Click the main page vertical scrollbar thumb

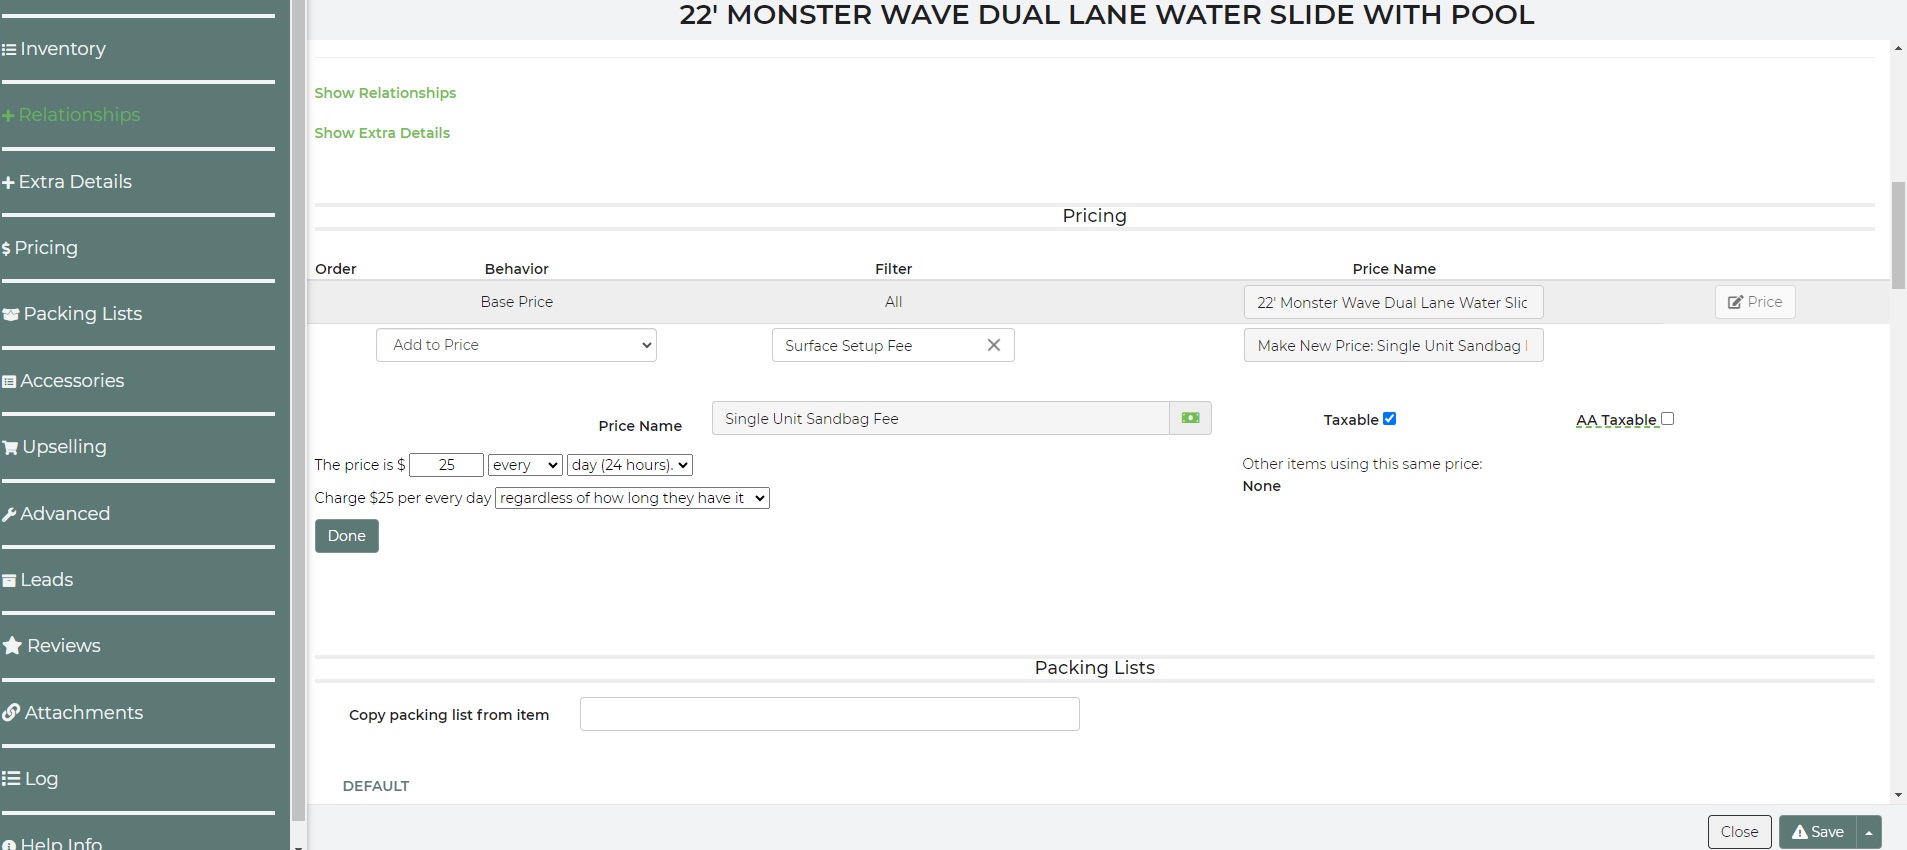coord(1898,235)
